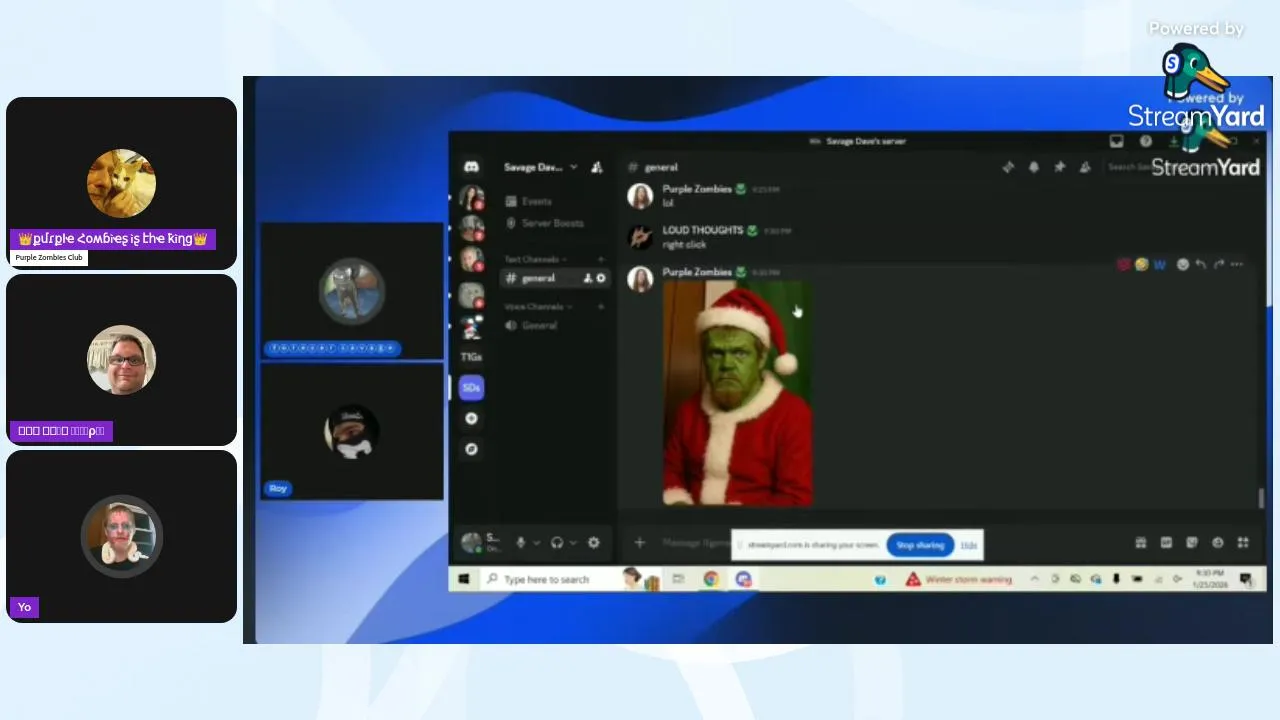Collapse the Text Channels category
The height and width of the screenshot is (720, 1280).
[x=536, y=259]
